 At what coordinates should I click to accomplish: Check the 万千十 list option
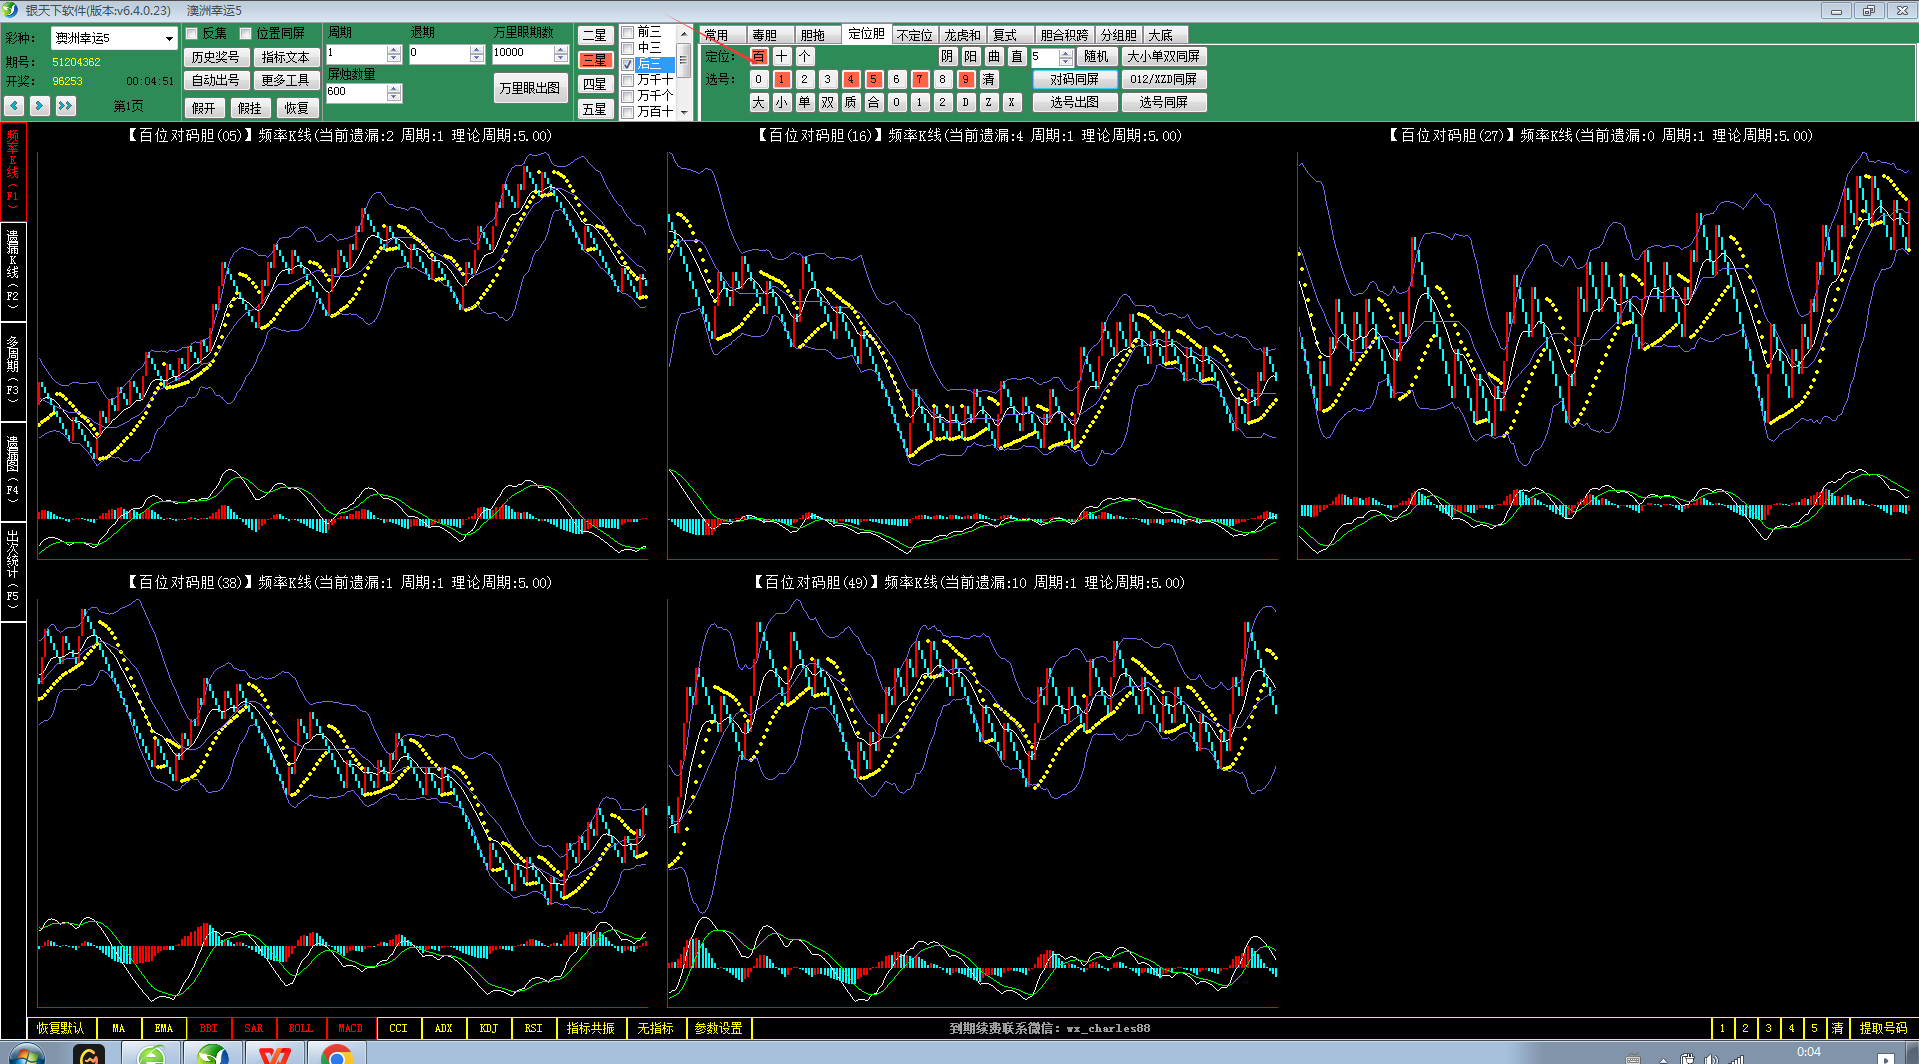click(628, 80)
